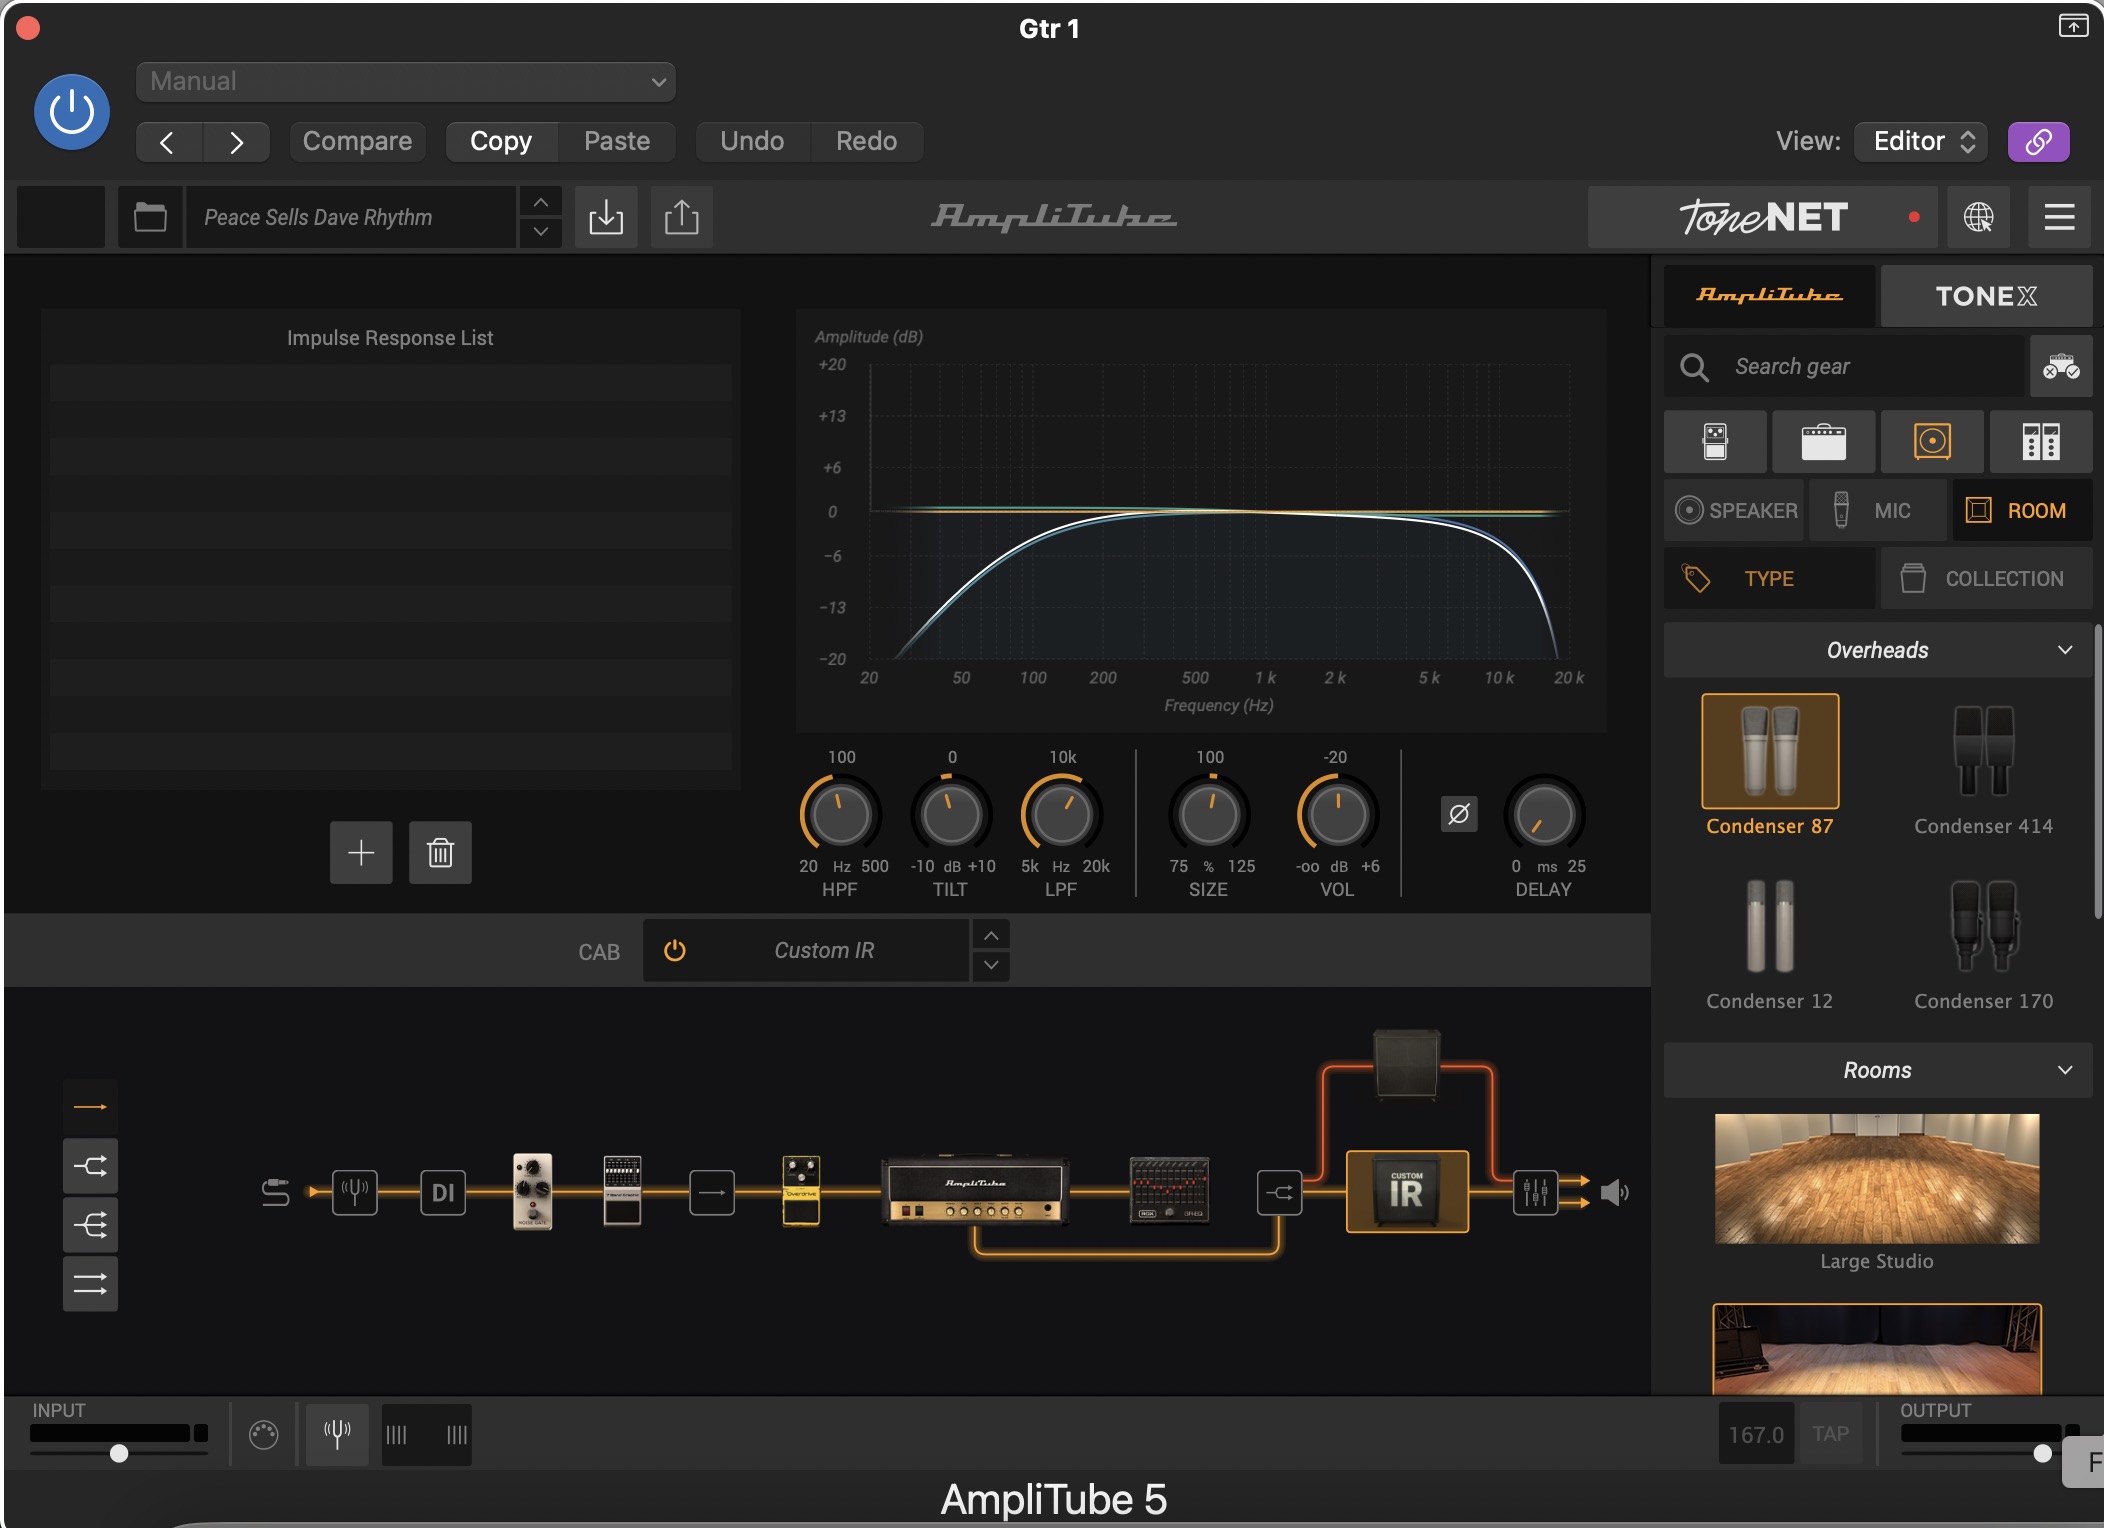Image resolution: width=2104 pixels, height=1528 pixels.
Task: Click the export share preset icon
Action: click(682, 217)
